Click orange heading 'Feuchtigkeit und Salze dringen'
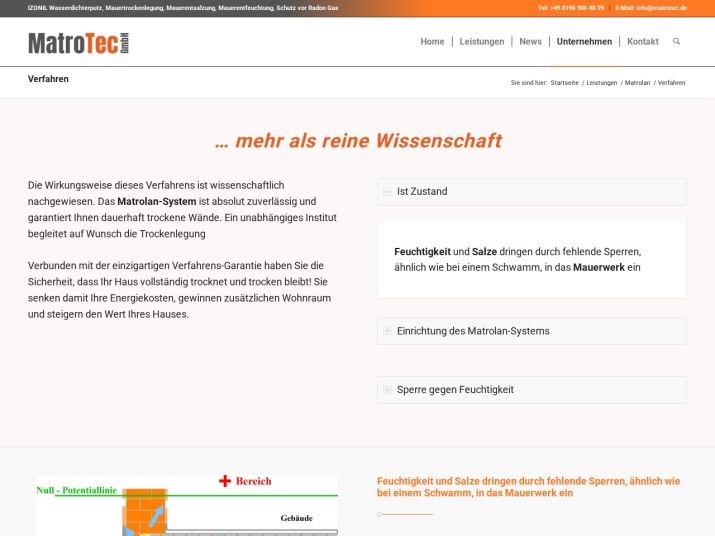Viewport: 715px width, 536px height. [528, 487]
